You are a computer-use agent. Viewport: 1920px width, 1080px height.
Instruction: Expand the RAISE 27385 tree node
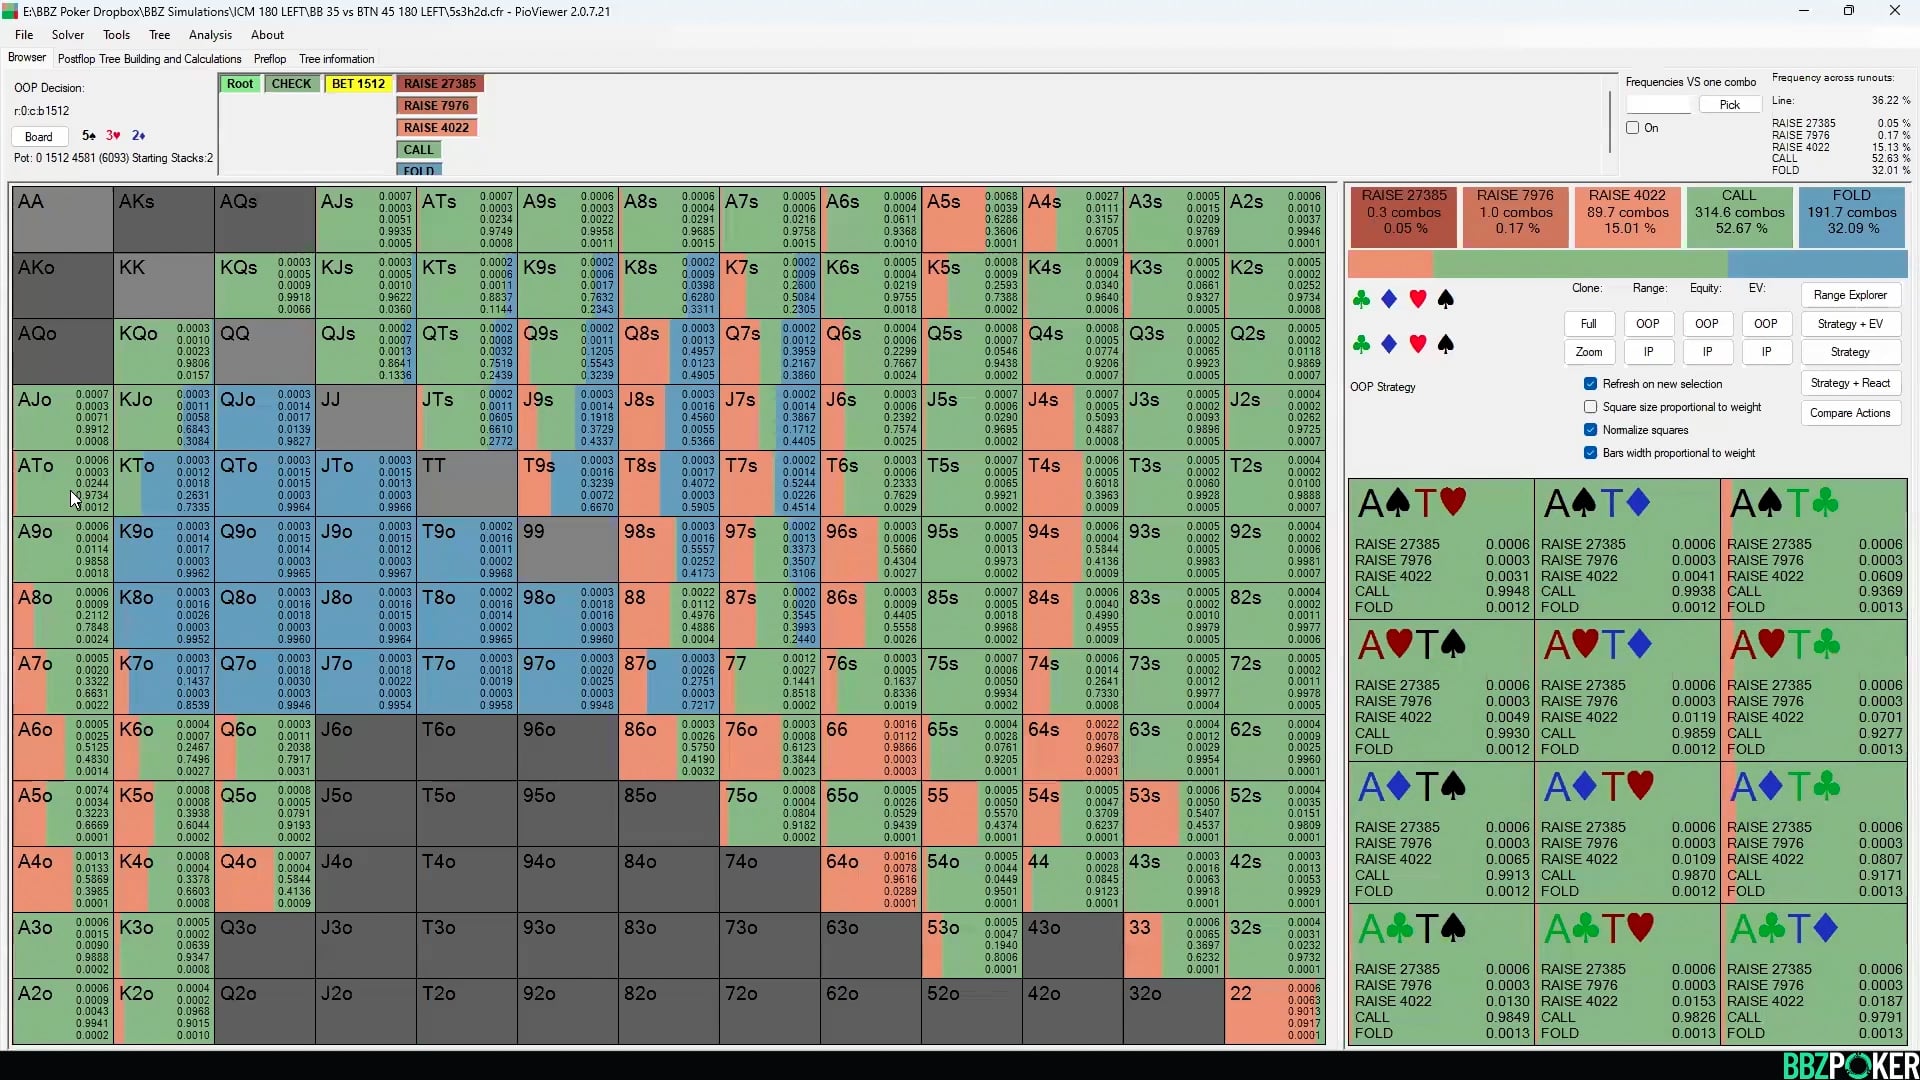coord(440,84)
